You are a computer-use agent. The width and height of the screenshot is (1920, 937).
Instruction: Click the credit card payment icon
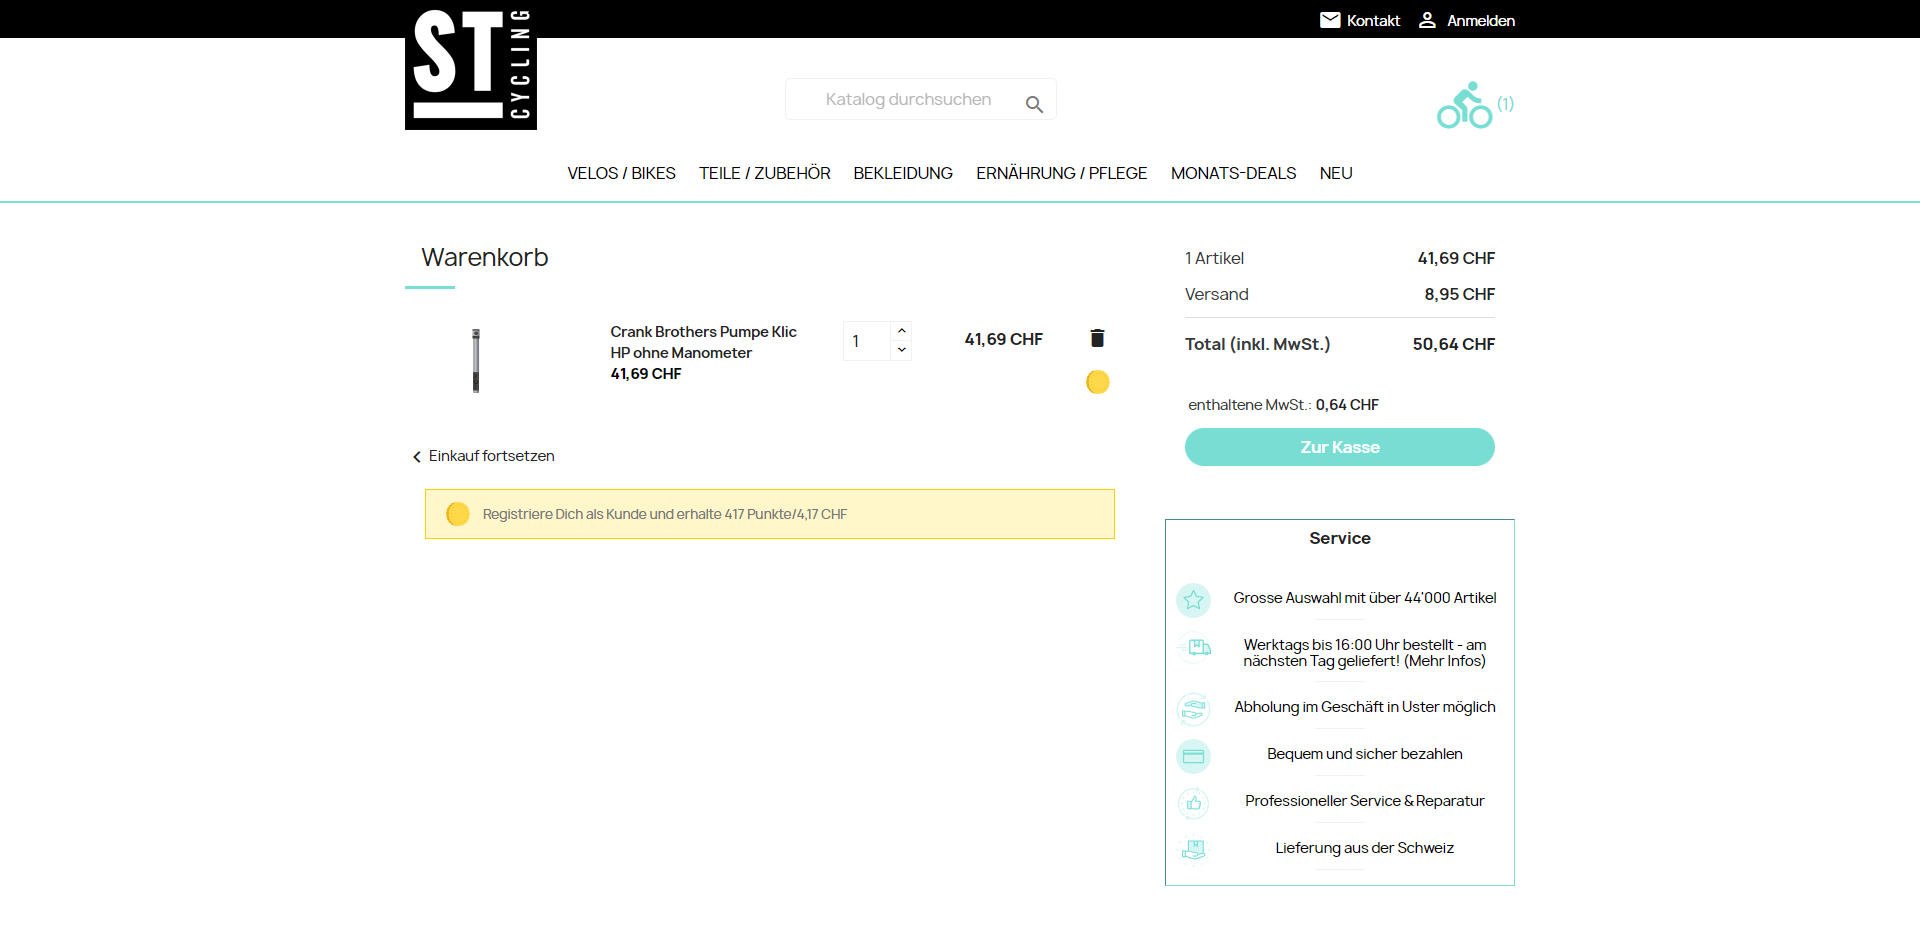1193,756
